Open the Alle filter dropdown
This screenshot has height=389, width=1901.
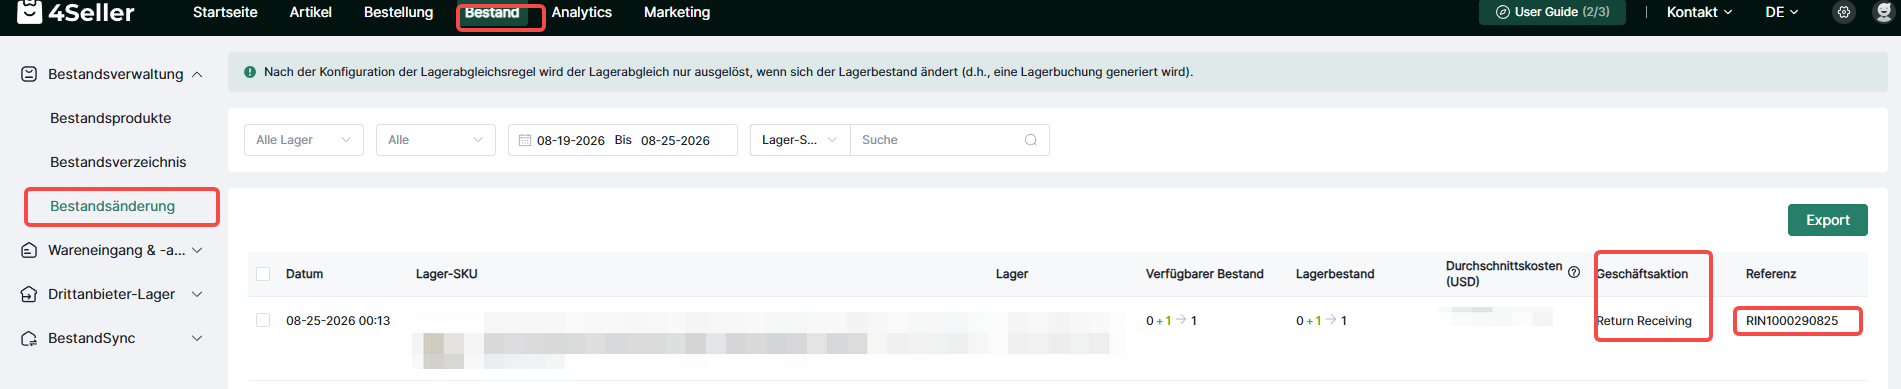click(436, 140)
